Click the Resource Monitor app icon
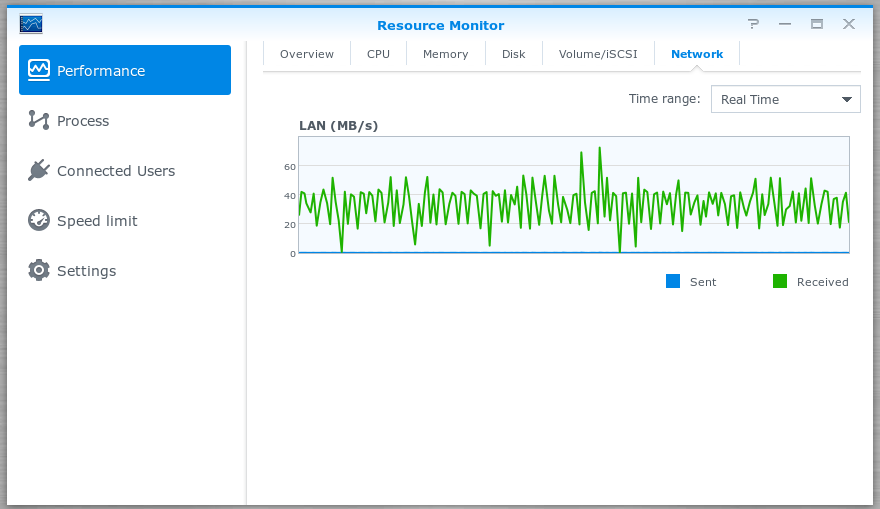This screenshot has height=509, width=880. 31,24
